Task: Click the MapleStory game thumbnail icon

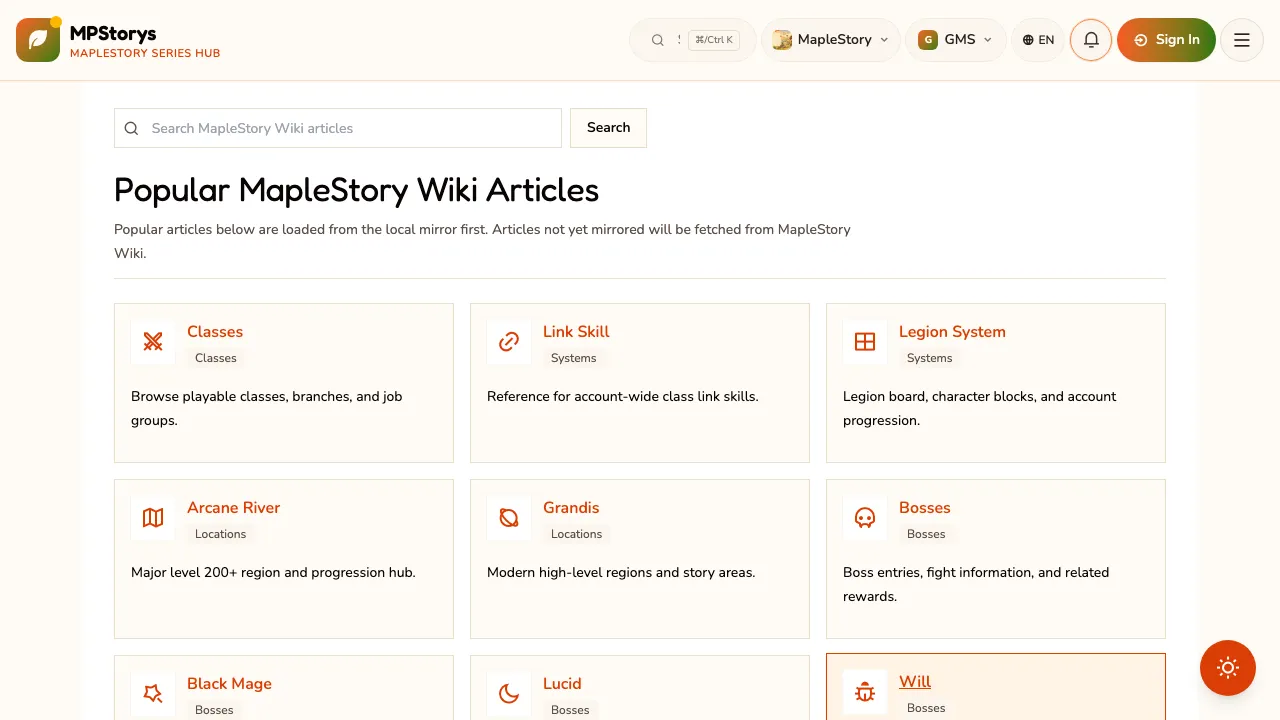Action: (782, 40)
